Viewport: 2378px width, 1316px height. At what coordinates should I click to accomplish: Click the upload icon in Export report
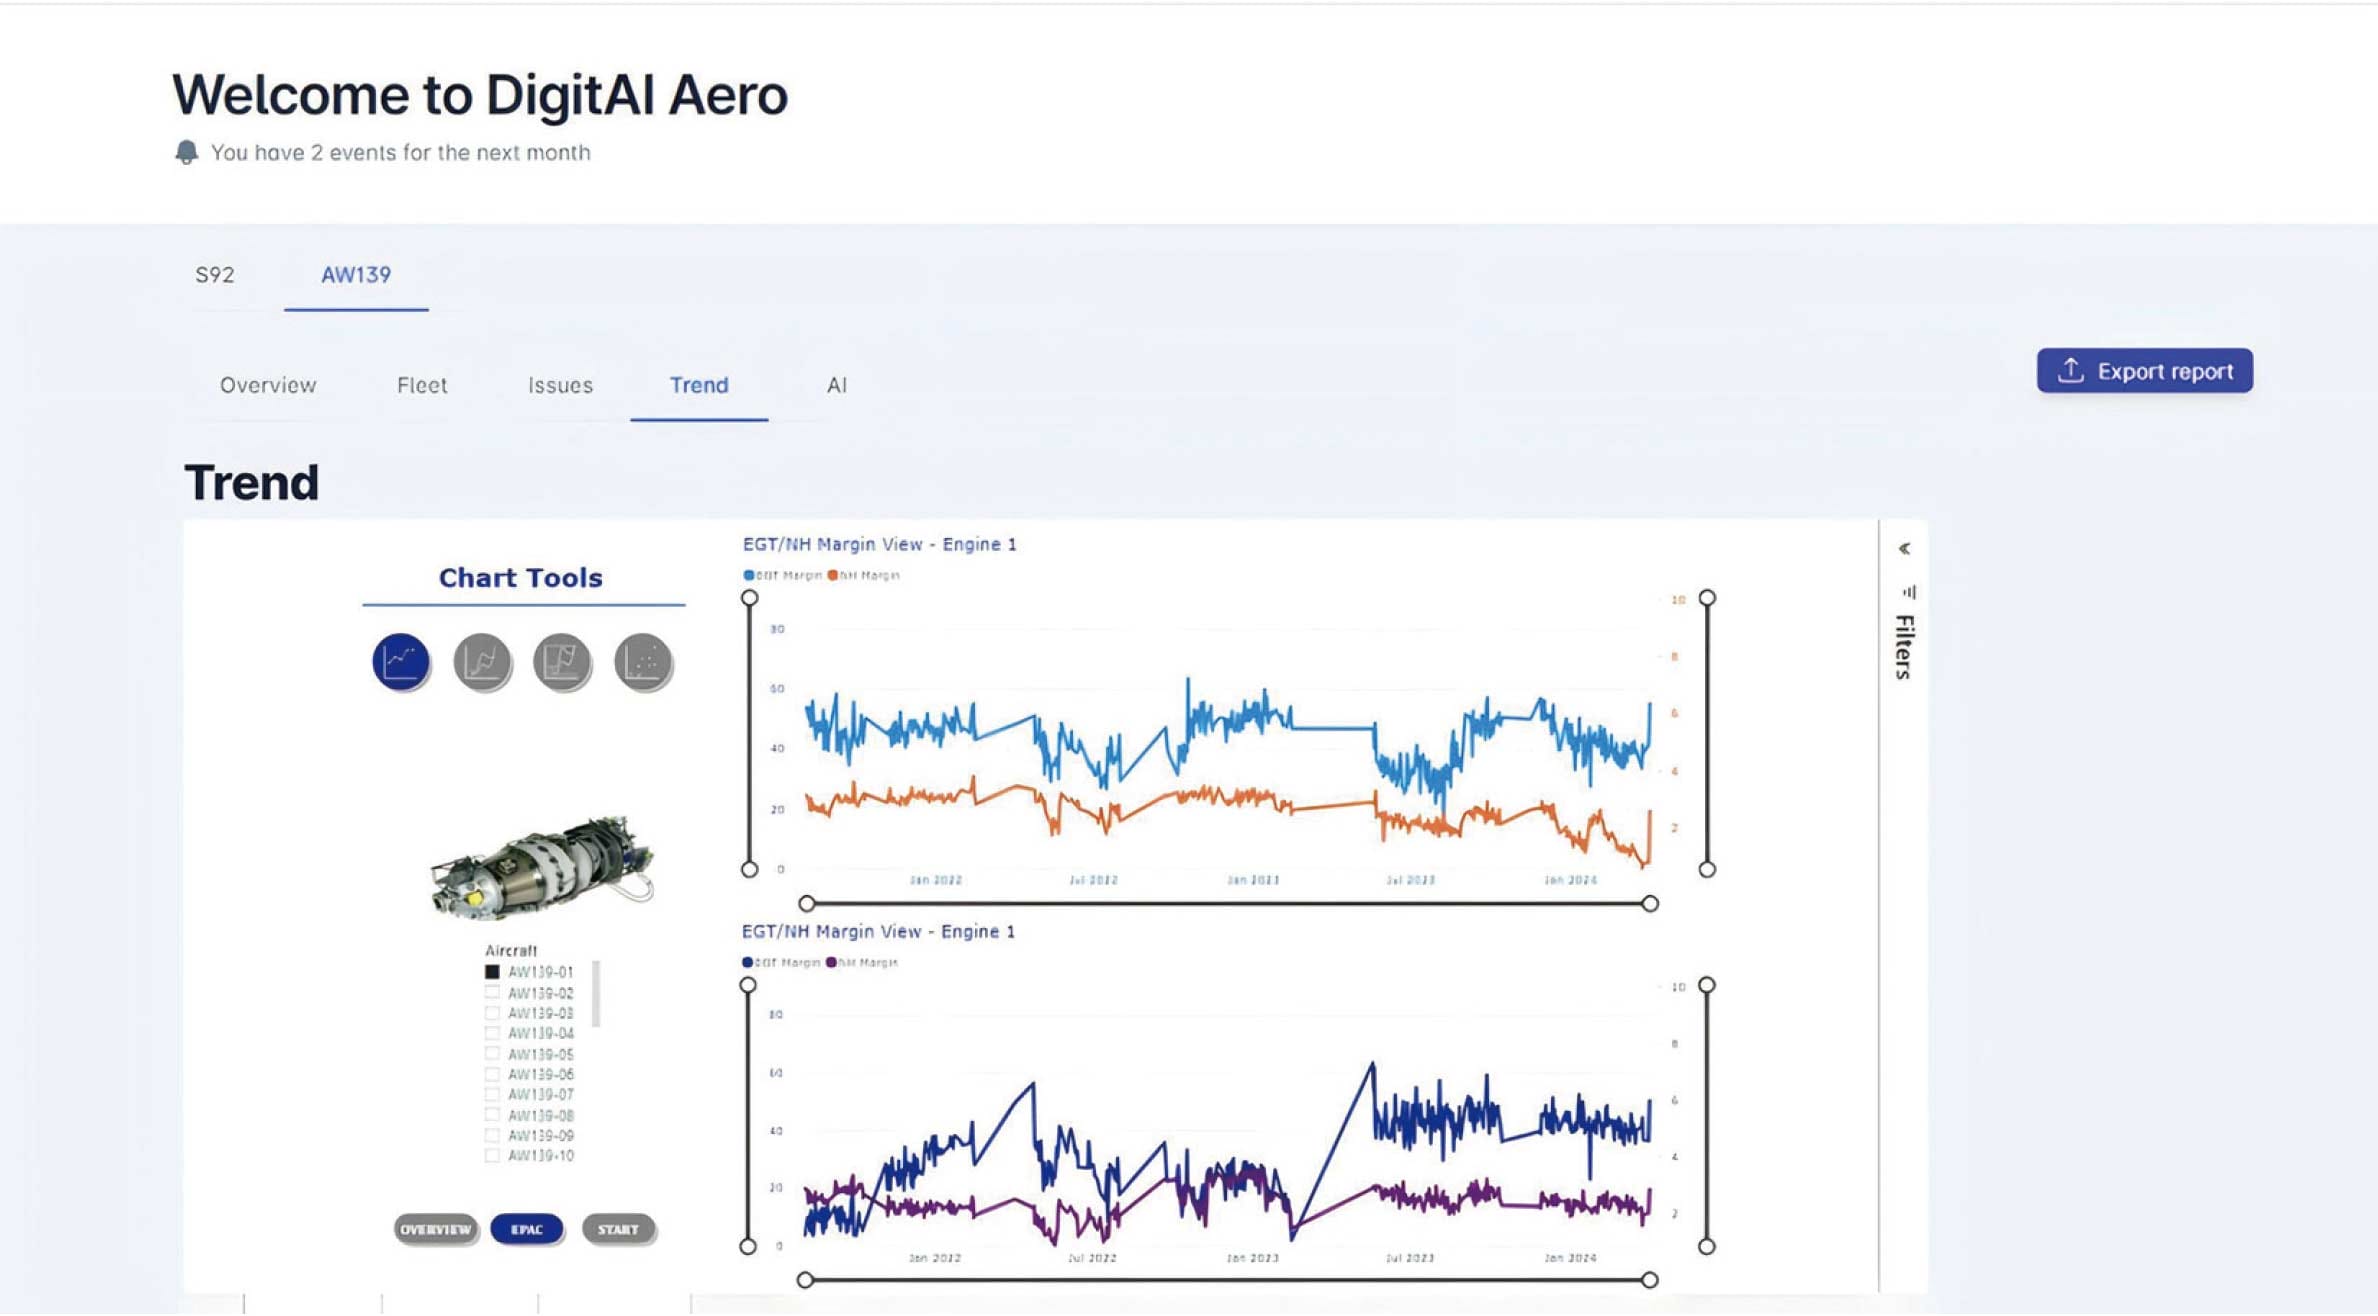[x=2070, y=371]
